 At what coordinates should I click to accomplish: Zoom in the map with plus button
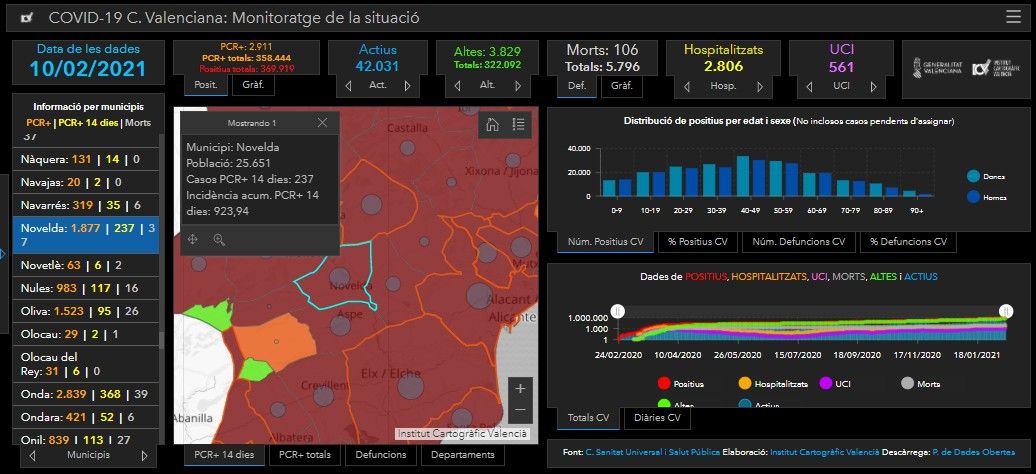pos(519,388)
